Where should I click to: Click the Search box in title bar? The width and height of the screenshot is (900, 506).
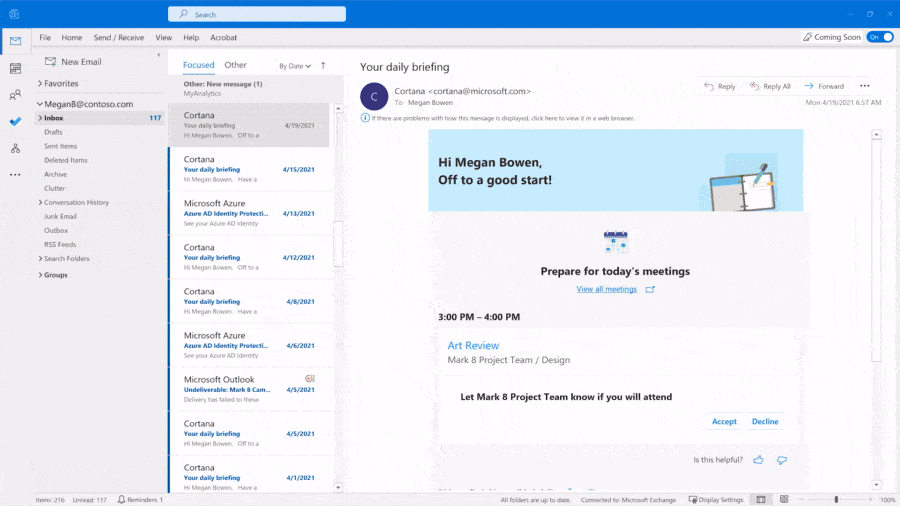coord(257,14)
